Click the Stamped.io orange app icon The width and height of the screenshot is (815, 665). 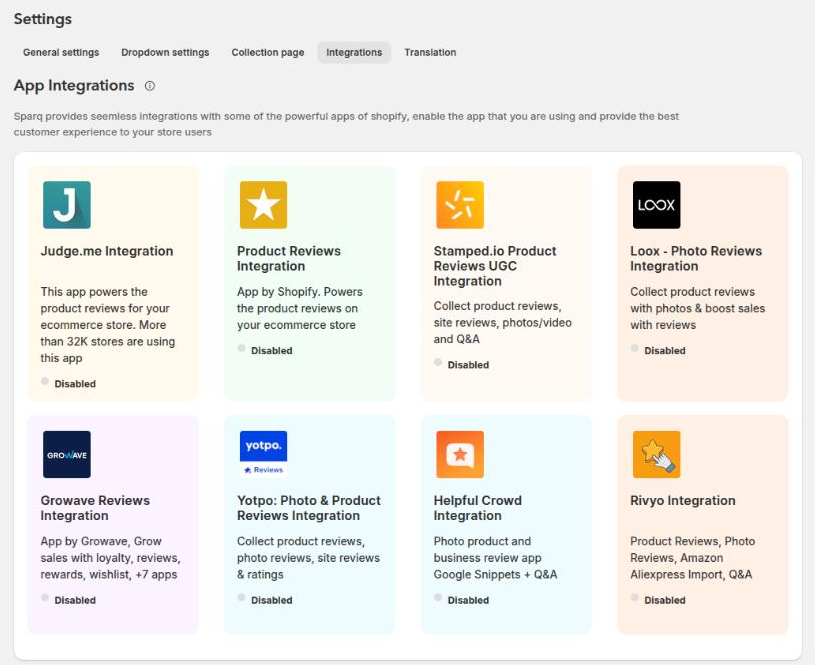(x=460, y=205)
